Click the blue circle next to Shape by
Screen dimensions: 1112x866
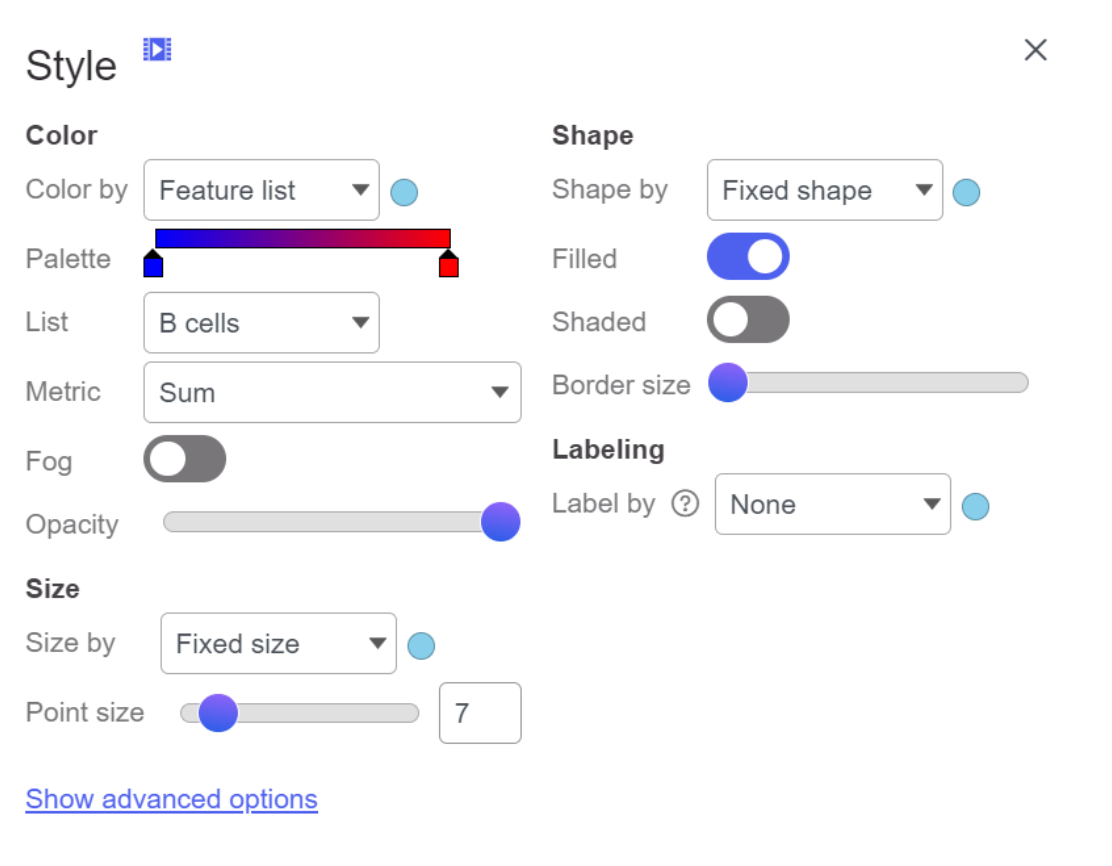point(966,192)
